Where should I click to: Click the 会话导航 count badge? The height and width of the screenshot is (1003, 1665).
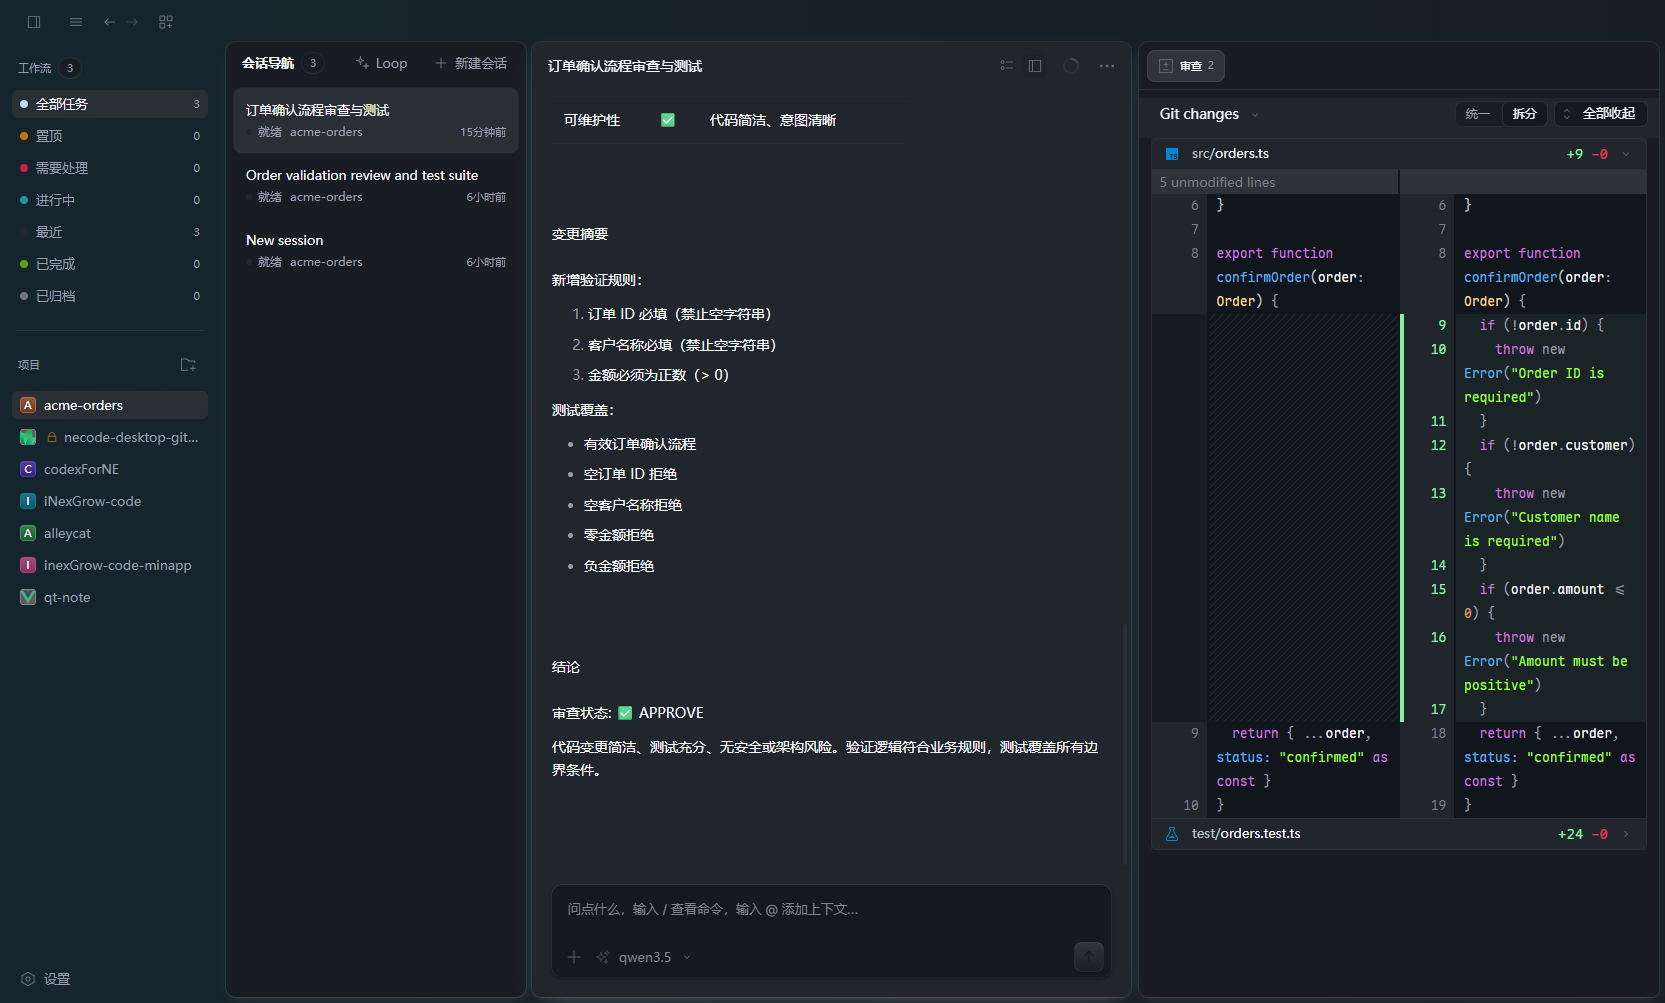(313, 63)
